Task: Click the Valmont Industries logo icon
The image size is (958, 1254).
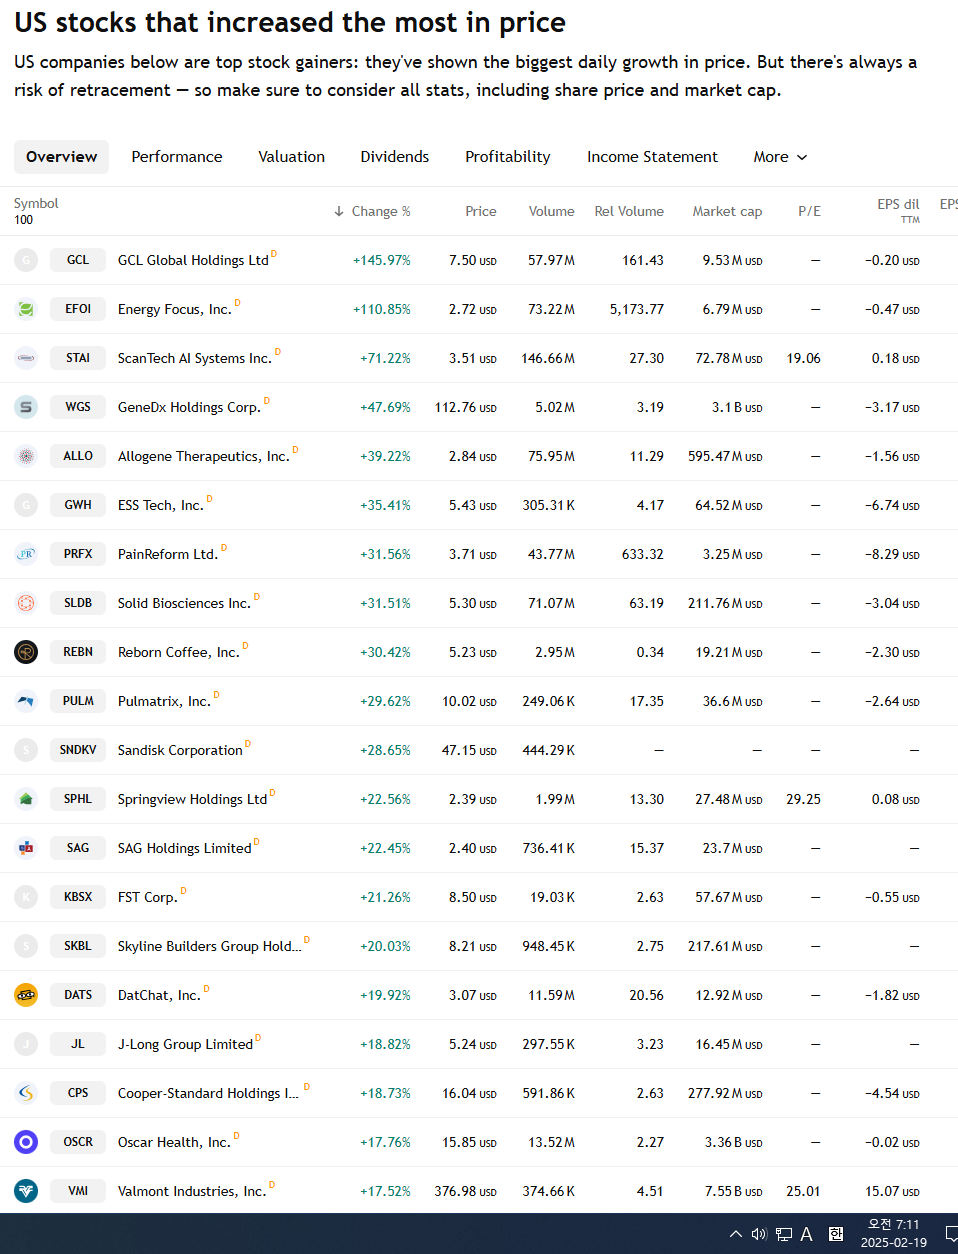Action: (26, 1191)
